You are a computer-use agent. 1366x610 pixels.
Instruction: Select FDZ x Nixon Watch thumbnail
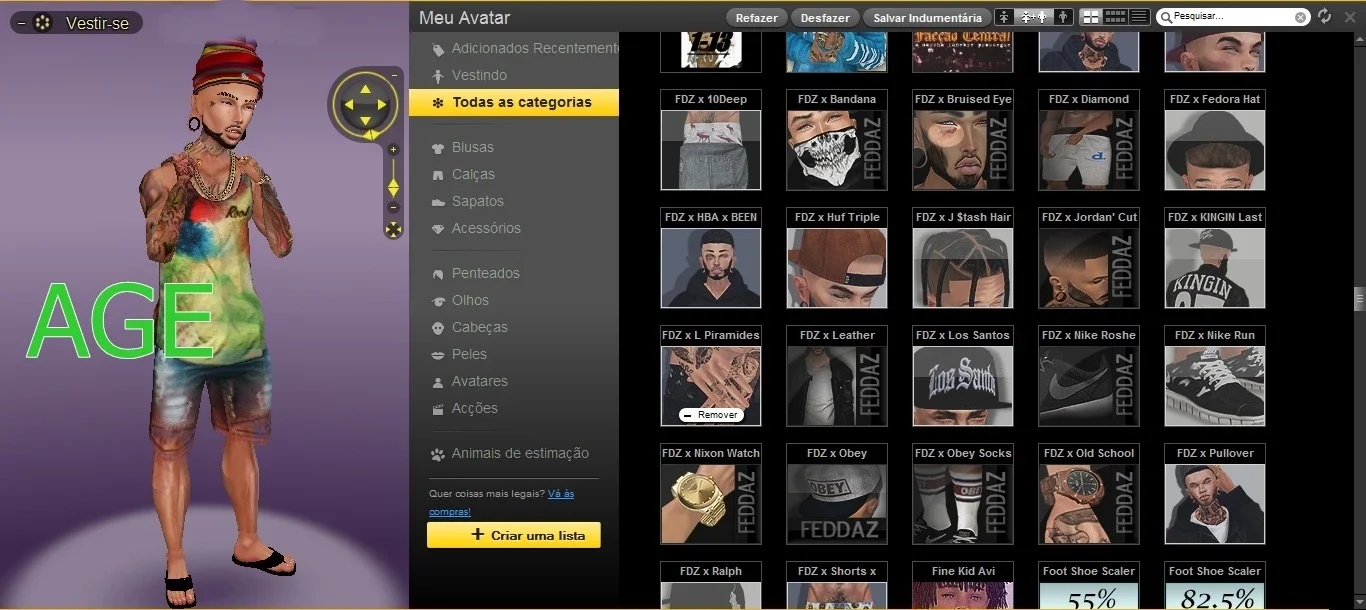click(711, 503)
